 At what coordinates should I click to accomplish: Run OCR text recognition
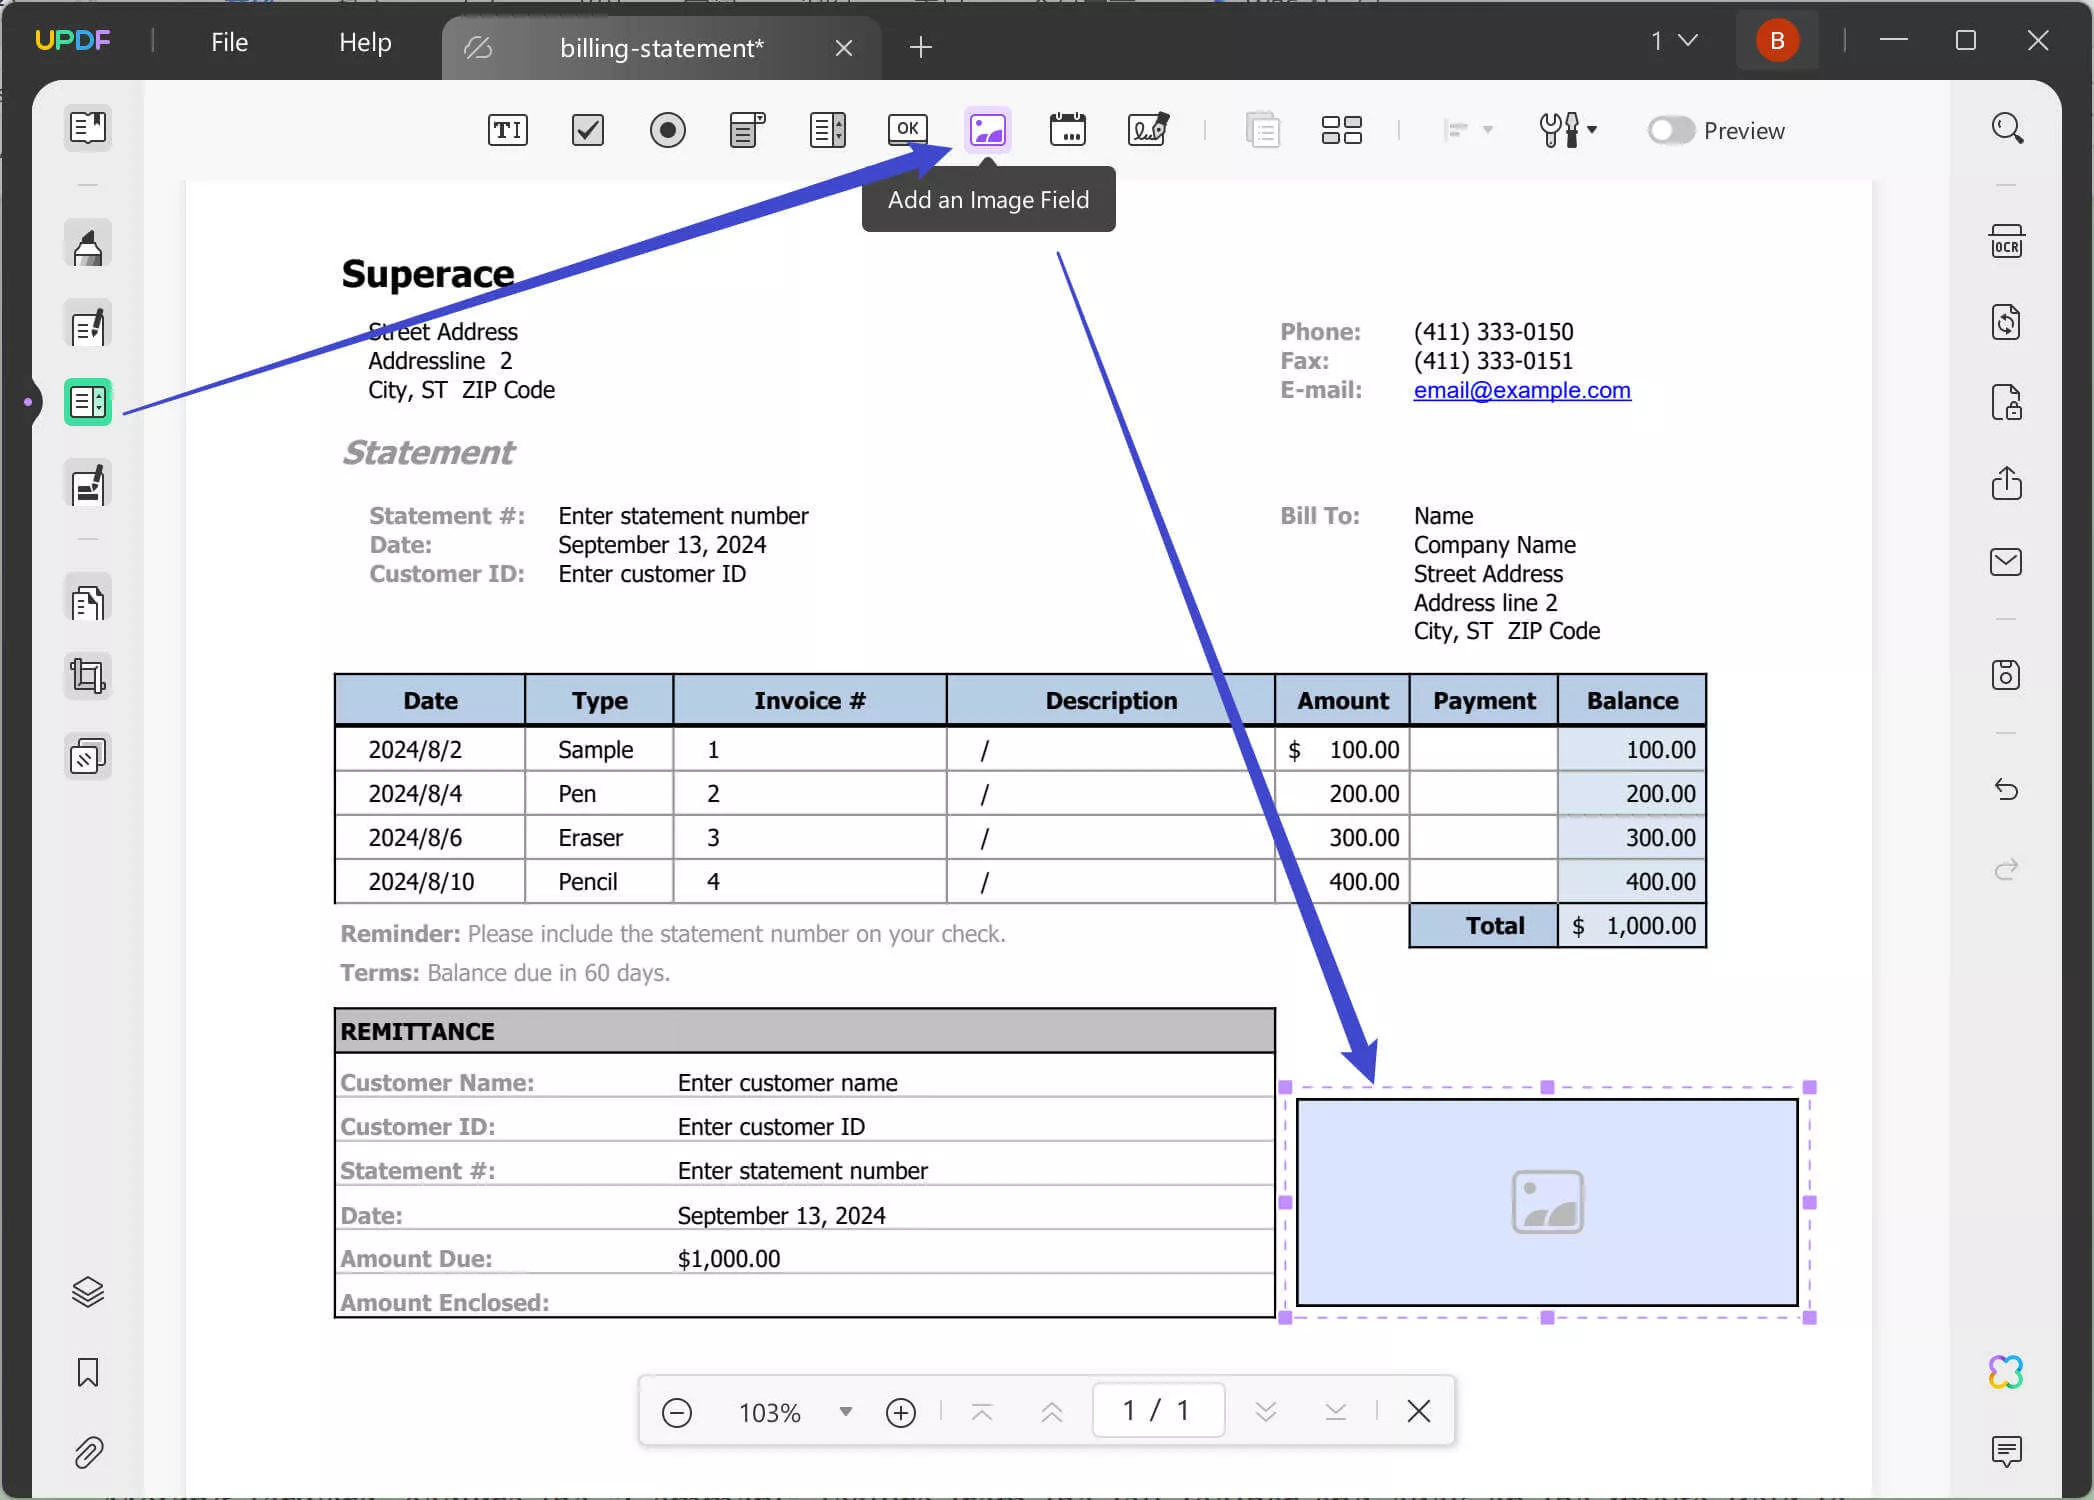pos(2006,242)
